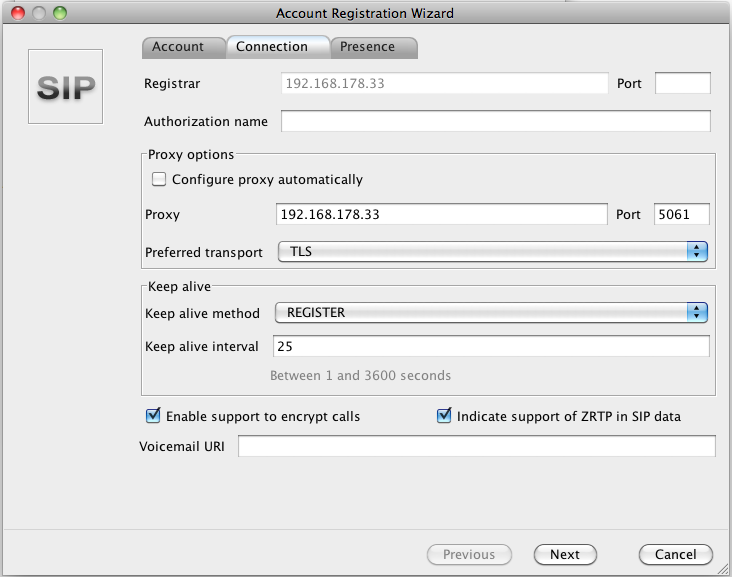Toggle Indicate support of ZRTP checkbox
This screenshot has height=577, width=732.
445,416
